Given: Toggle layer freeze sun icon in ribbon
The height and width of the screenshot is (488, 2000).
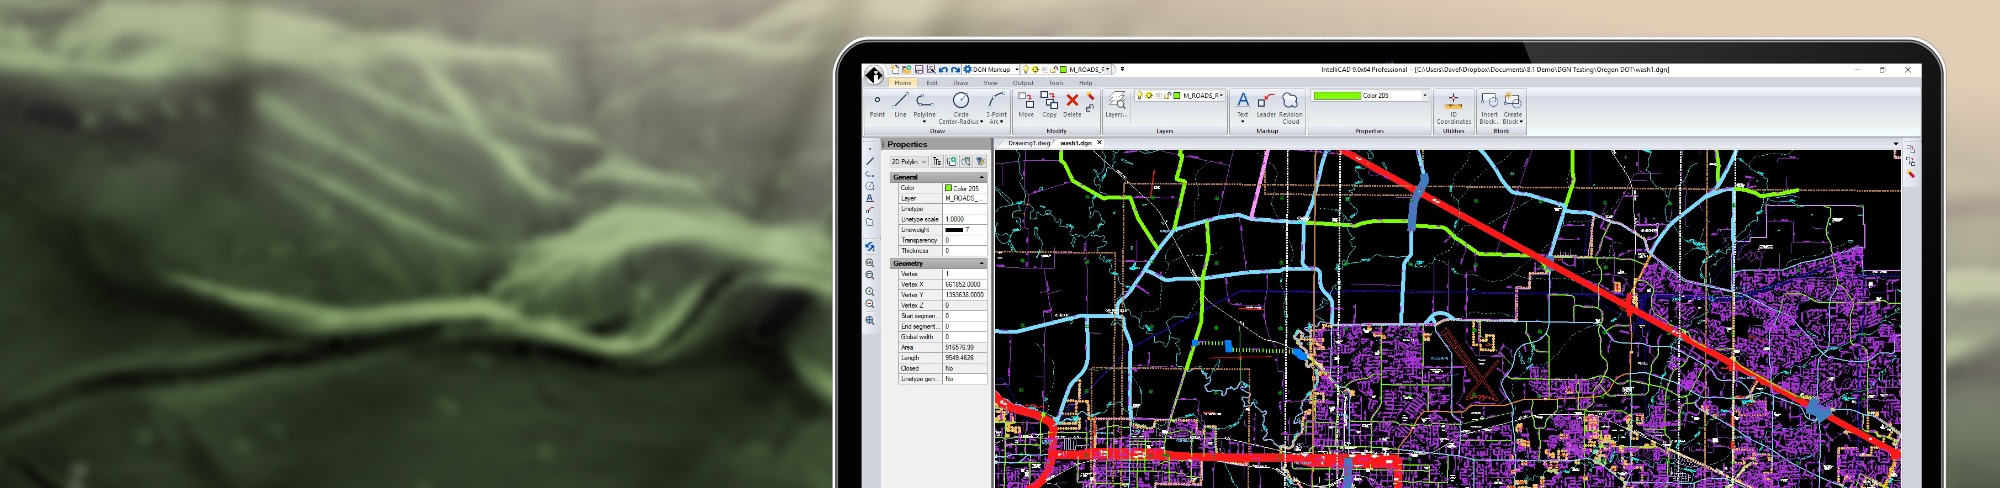Looking at the screenshot, I should click(x=1149, y=96).
